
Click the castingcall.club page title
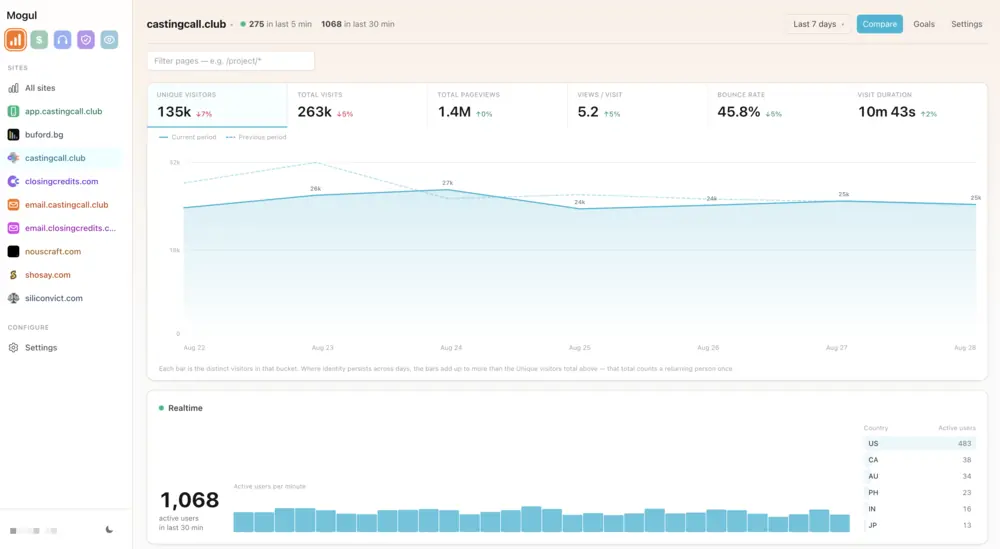186,24
